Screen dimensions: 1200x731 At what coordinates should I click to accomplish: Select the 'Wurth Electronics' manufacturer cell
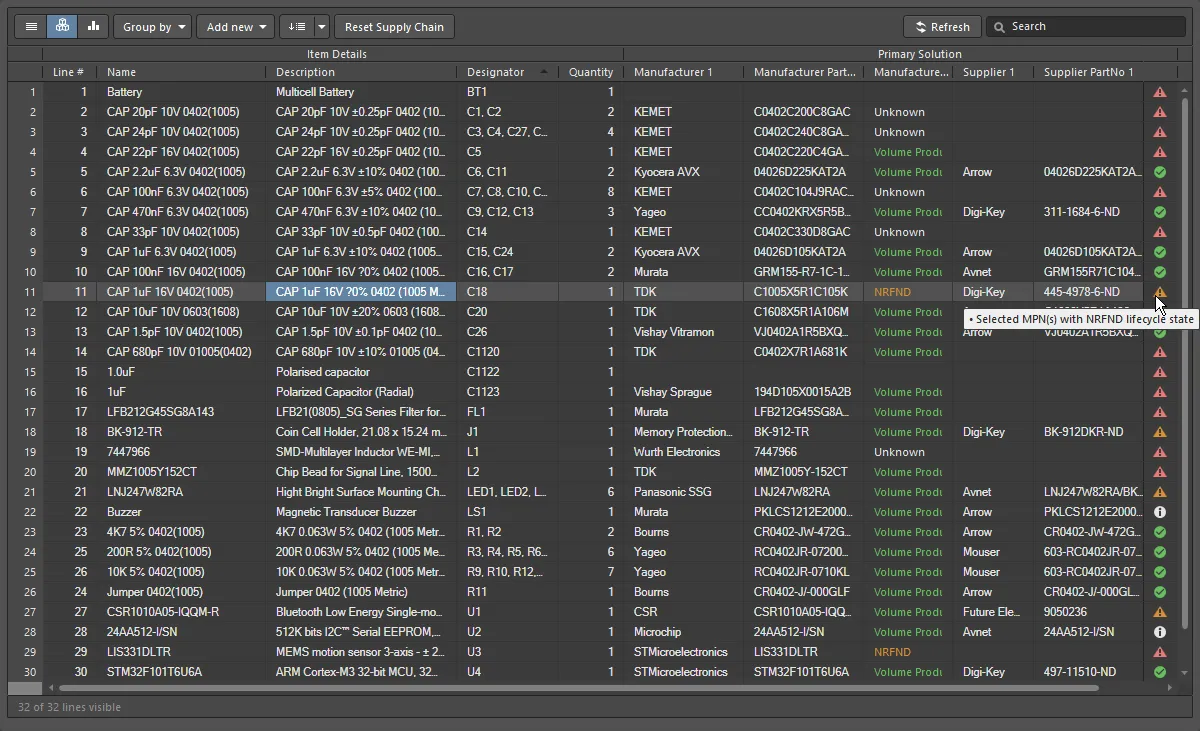coord(684,452)
